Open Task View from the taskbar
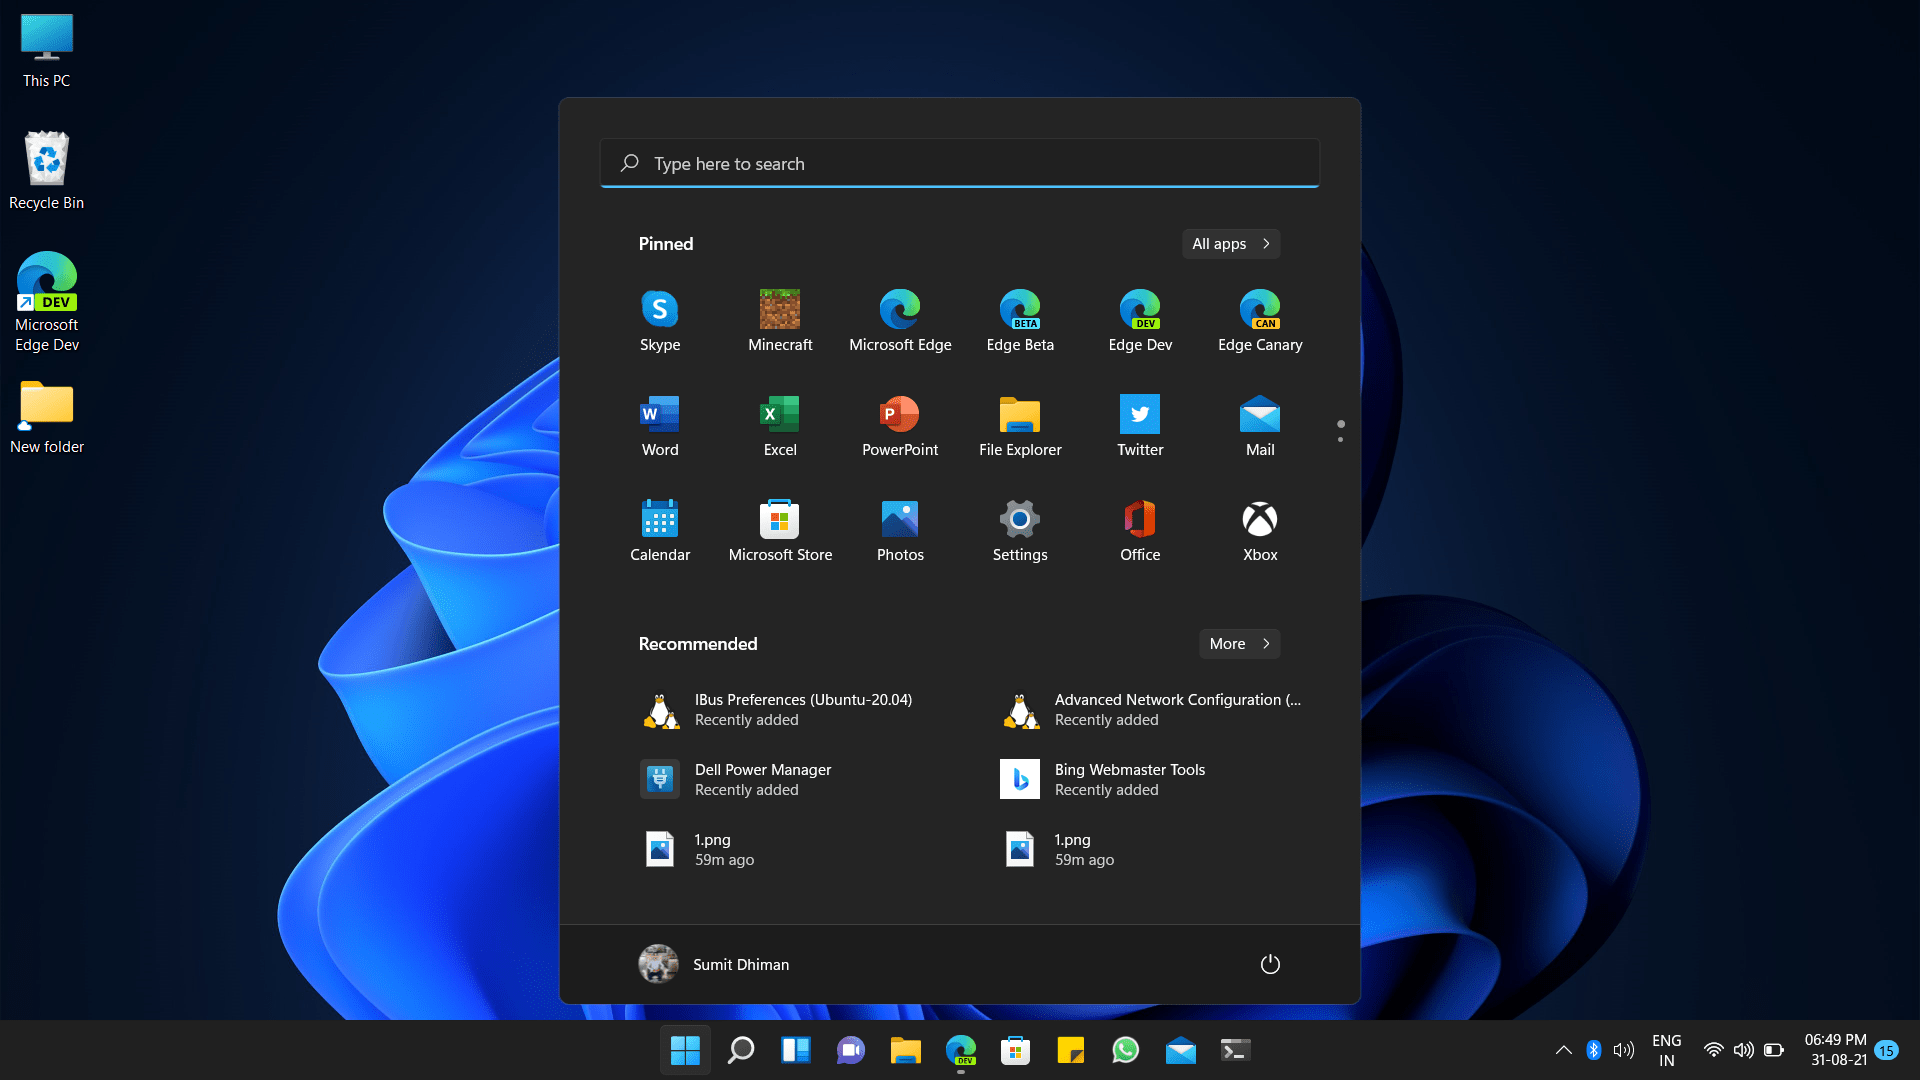 [x=795, y=1050]
